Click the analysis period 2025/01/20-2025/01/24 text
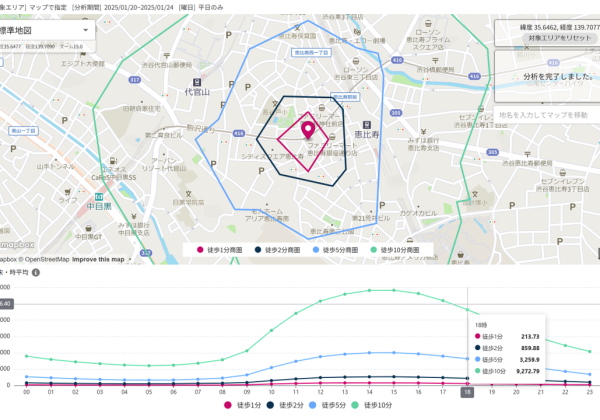Viewport: 600px width, 420px height. click(139, 7)
